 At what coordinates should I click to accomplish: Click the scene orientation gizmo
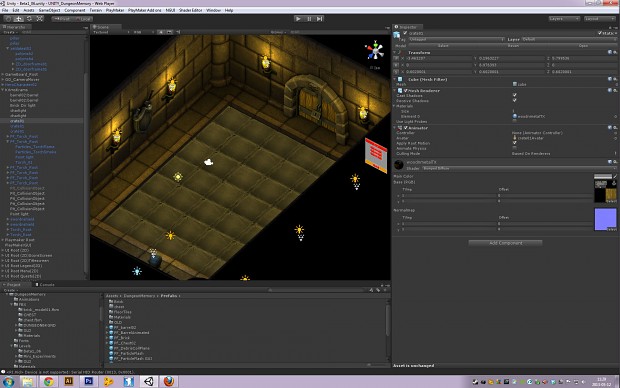click(374, 51)
